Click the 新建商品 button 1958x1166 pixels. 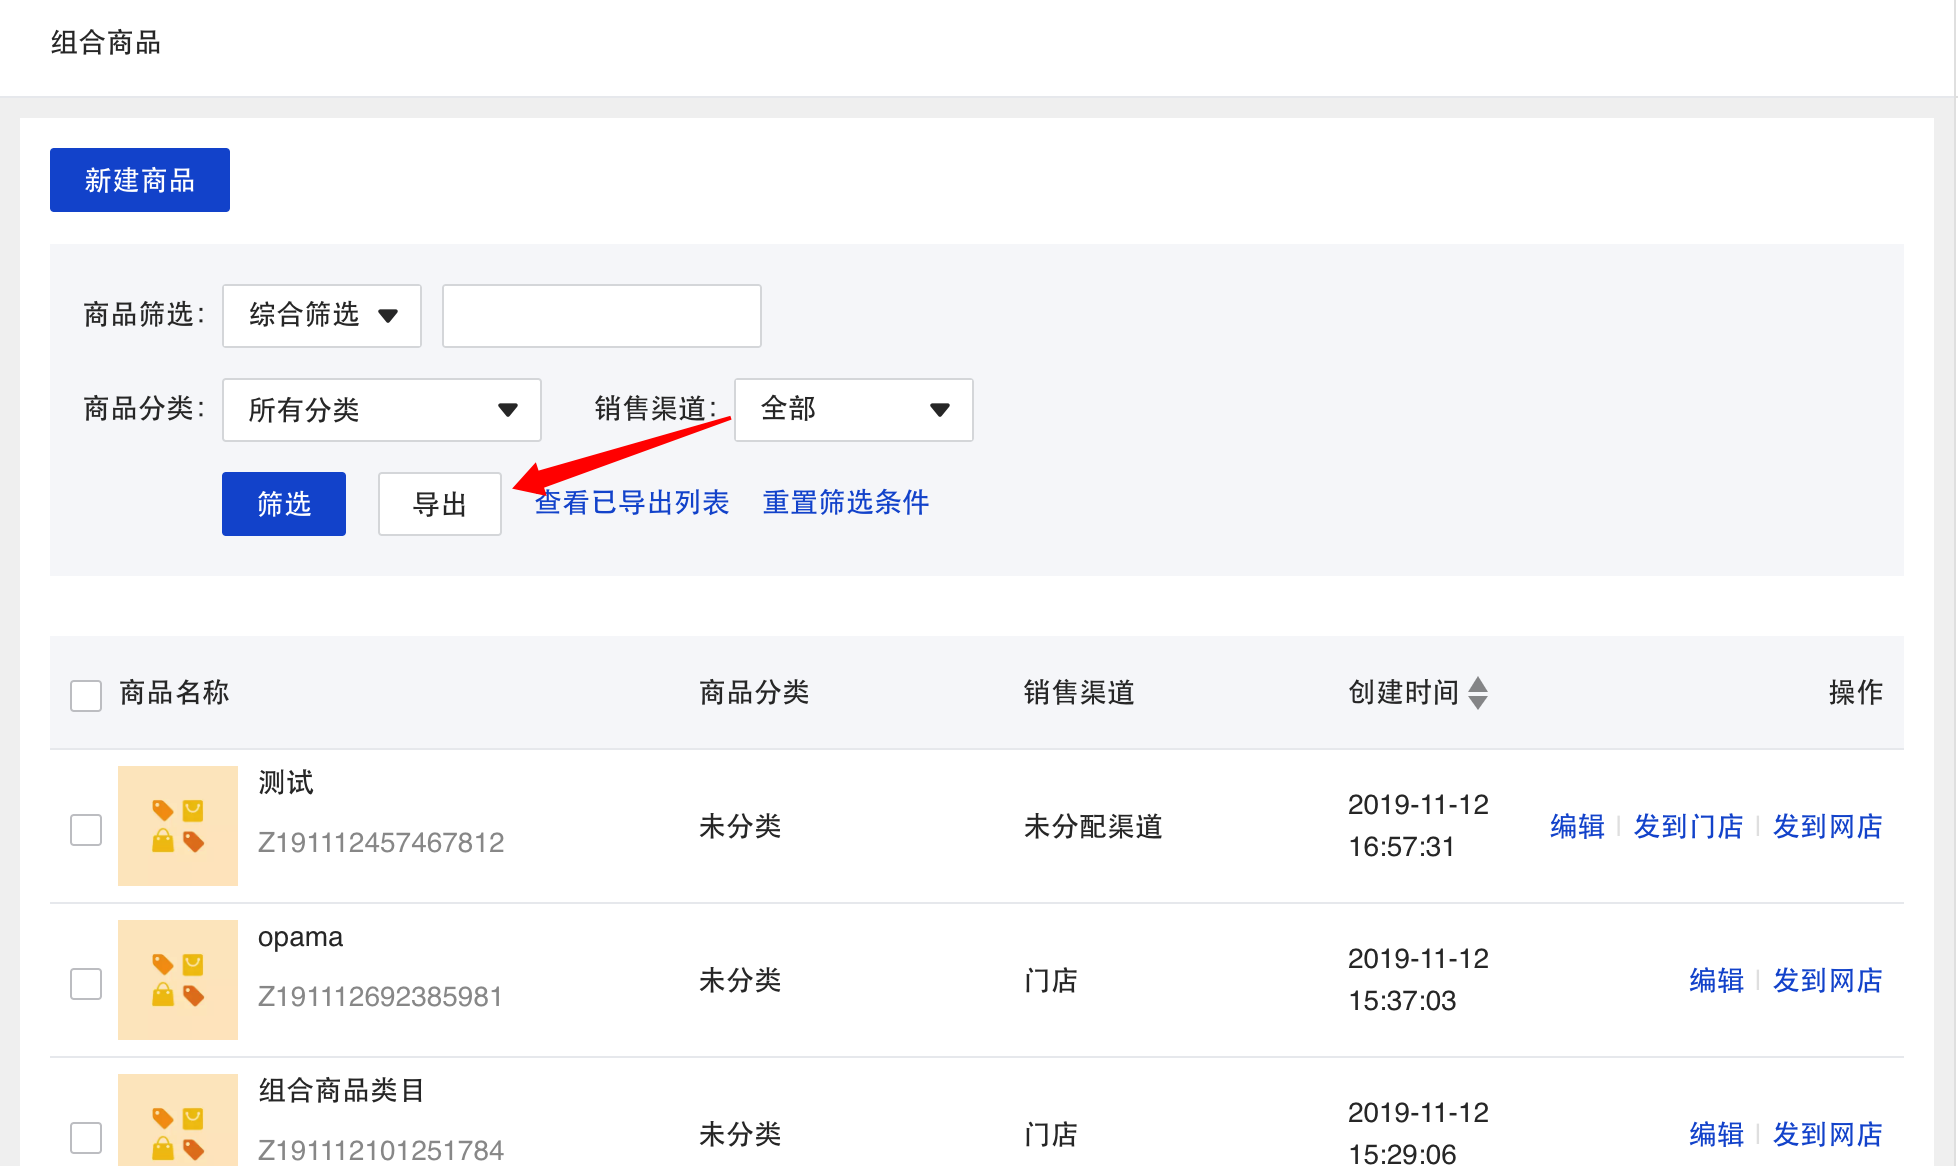140,180
